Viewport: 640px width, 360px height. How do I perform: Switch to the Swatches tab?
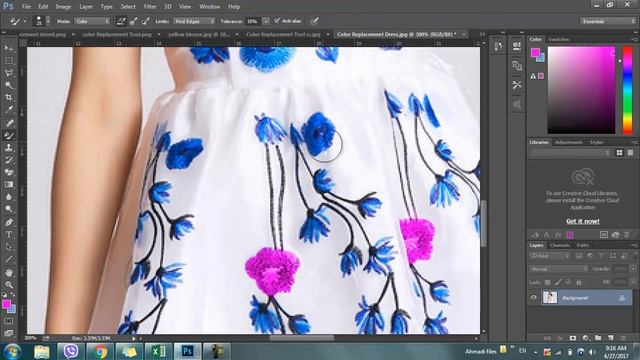[559, 40]
